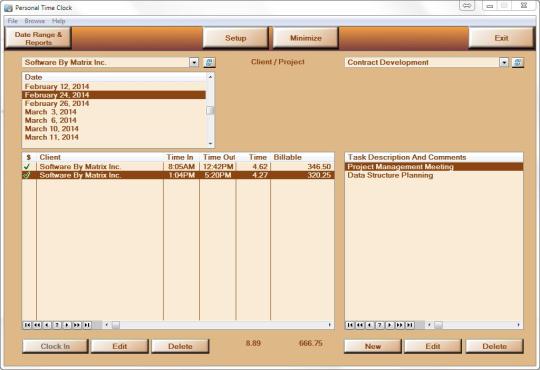This screenshot has width=540, height=370.
Task: Jump forward a page in task comments navigator
Action: [400, 325]
